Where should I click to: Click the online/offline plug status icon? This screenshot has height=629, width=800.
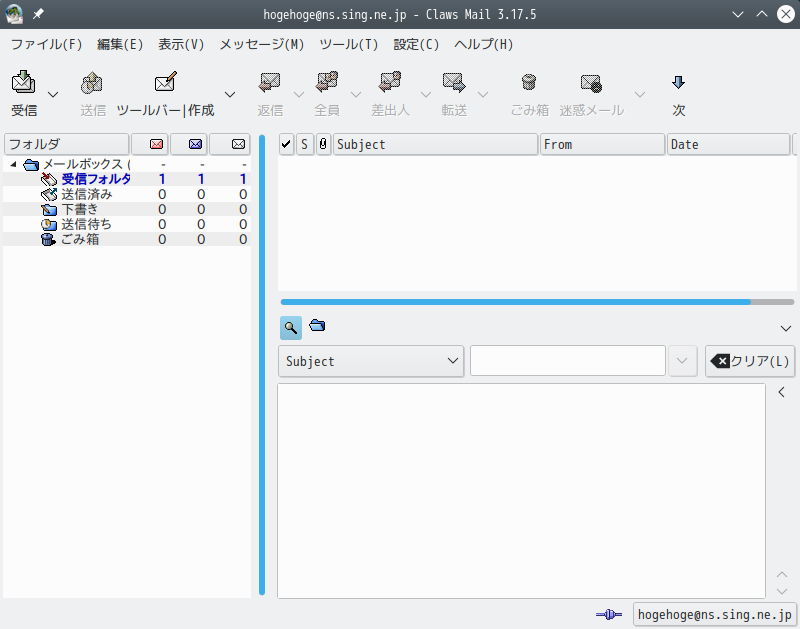pyautogui.click(x=609, y=615)
